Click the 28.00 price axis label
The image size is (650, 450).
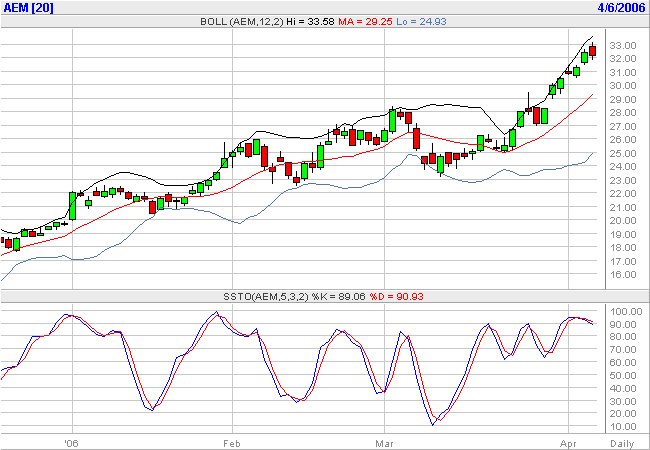pyautogui.click(x=623, y=113)
